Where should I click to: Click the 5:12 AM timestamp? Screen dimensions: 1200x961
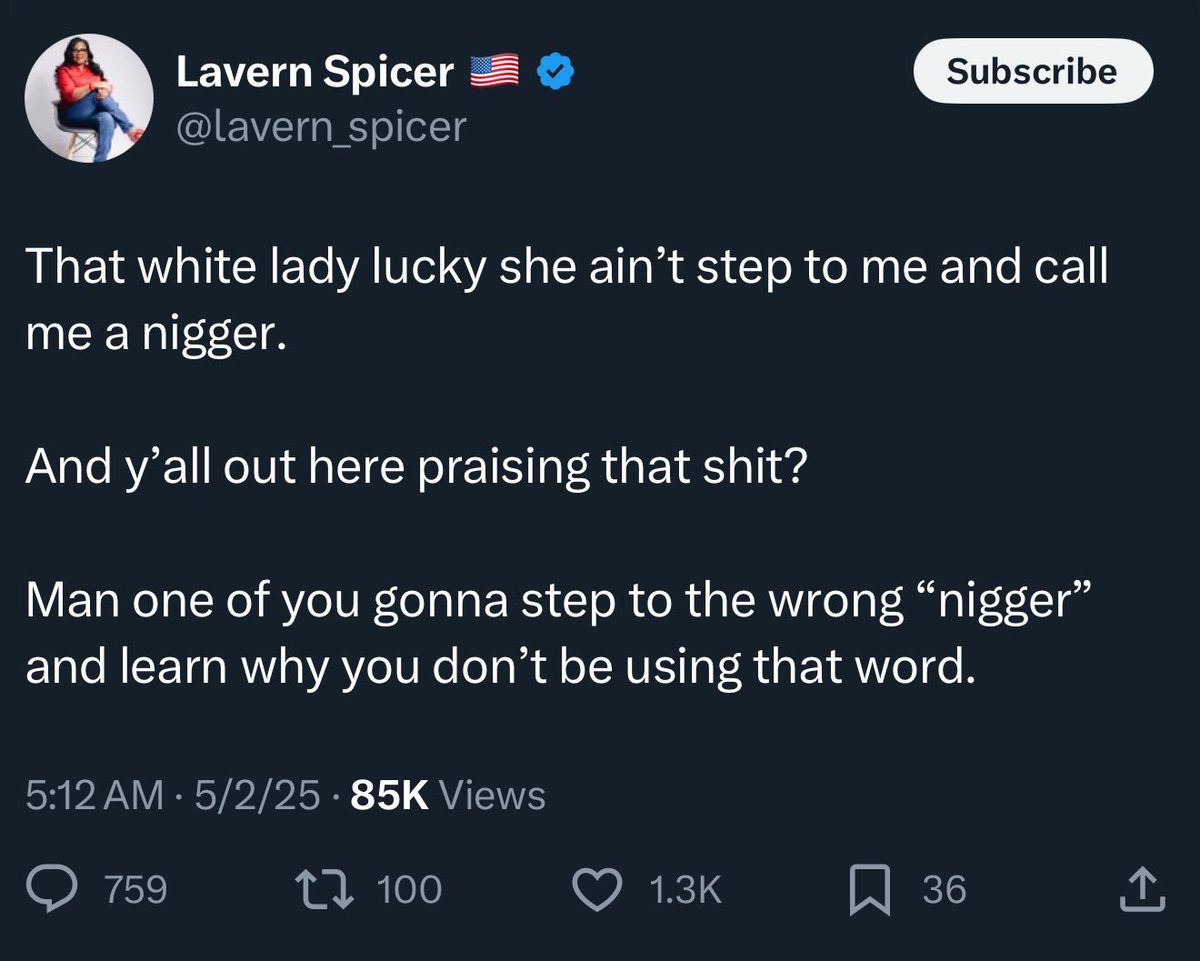click(93, 796)
